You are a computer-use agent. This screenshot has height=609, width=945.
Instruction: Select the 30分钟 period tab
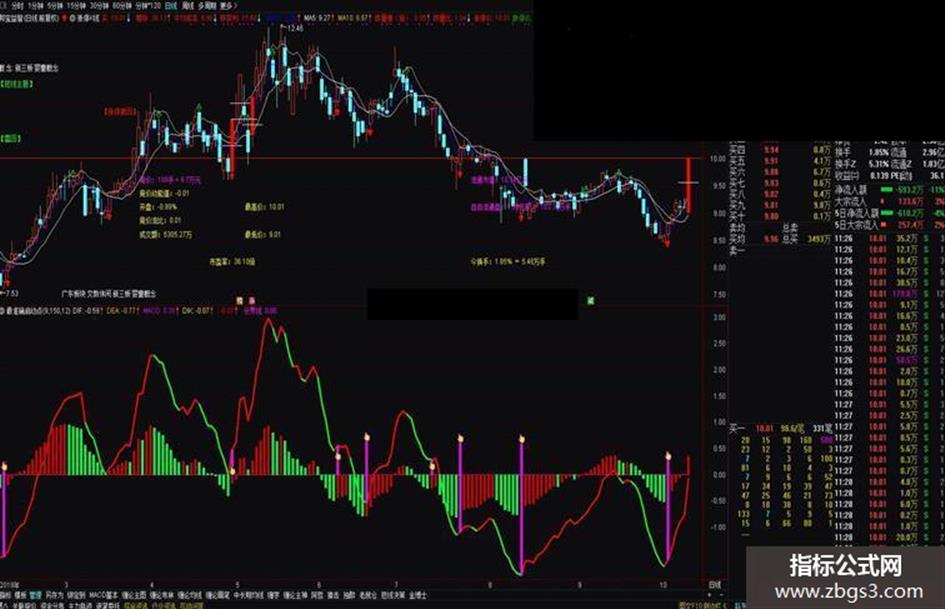click(100, 5)
